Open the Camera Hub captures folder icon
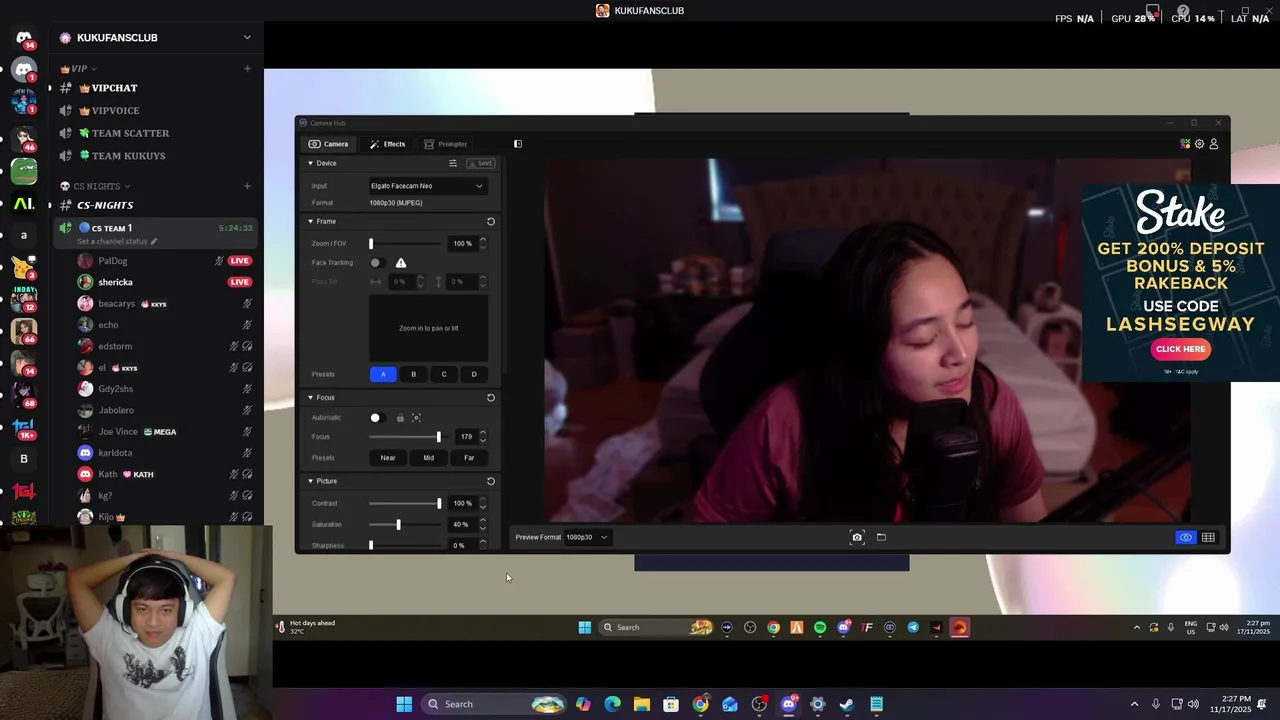1280x720 pixels. (881, 537)
